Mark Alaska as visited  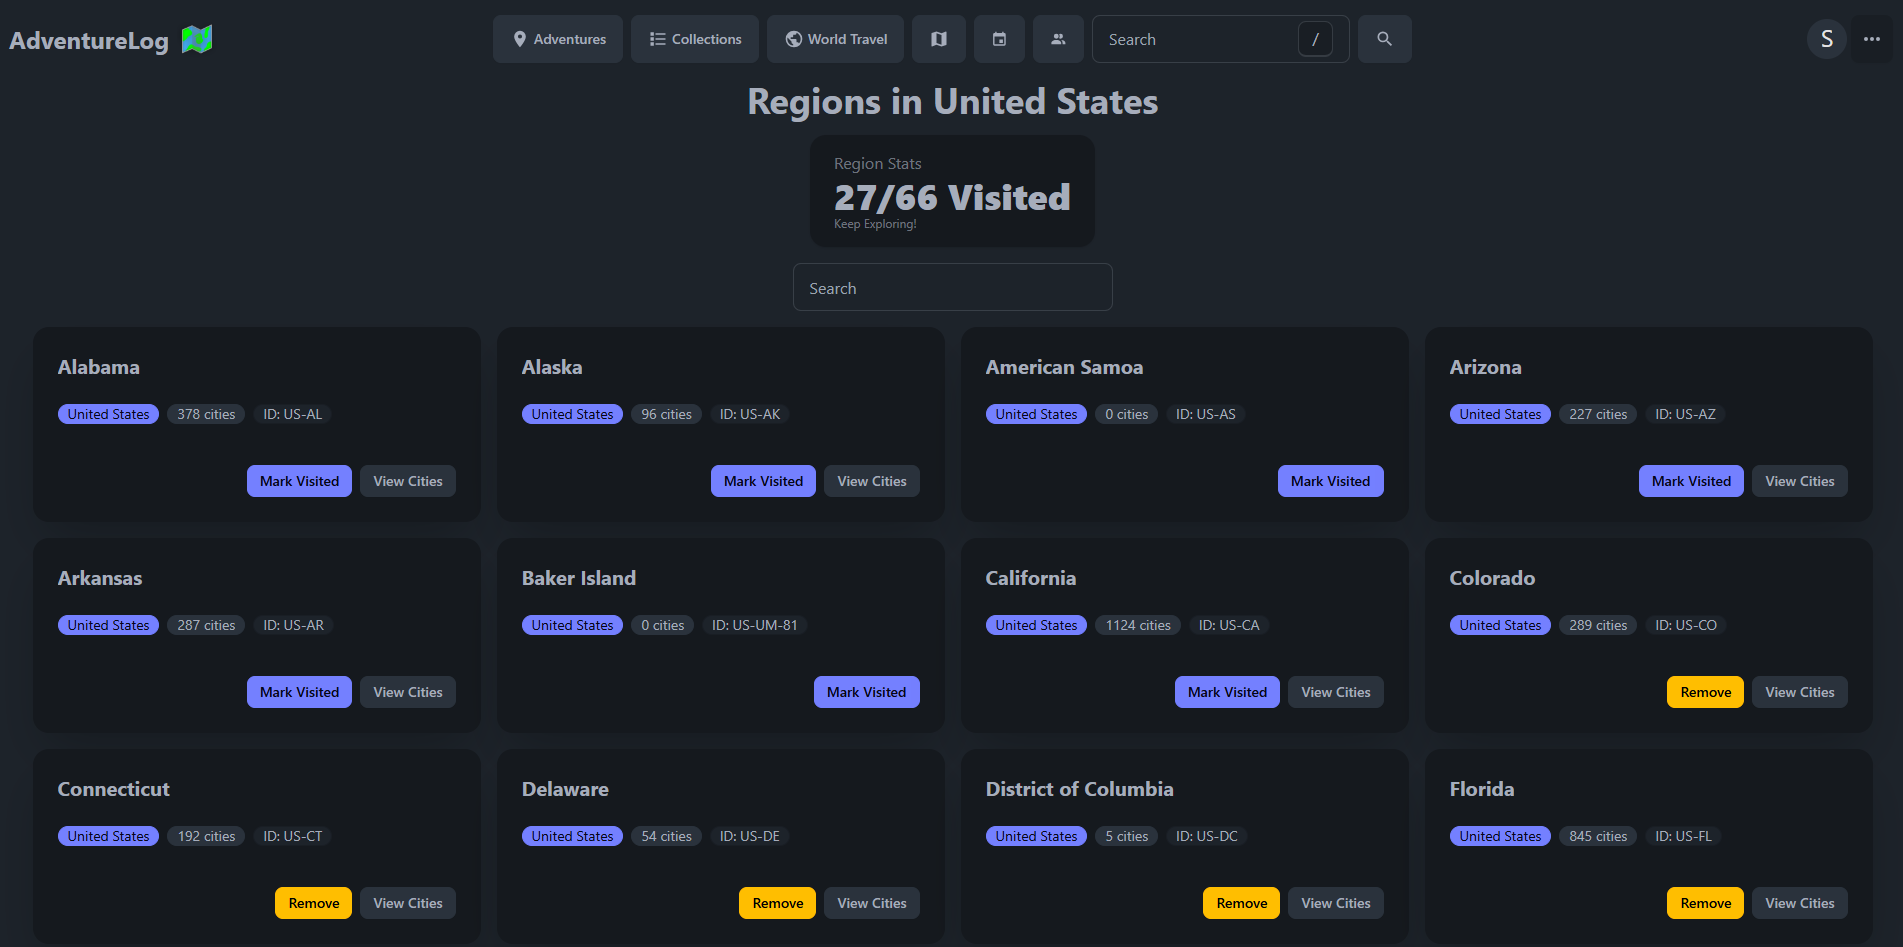pyautogui.click(x=762, y=481)
